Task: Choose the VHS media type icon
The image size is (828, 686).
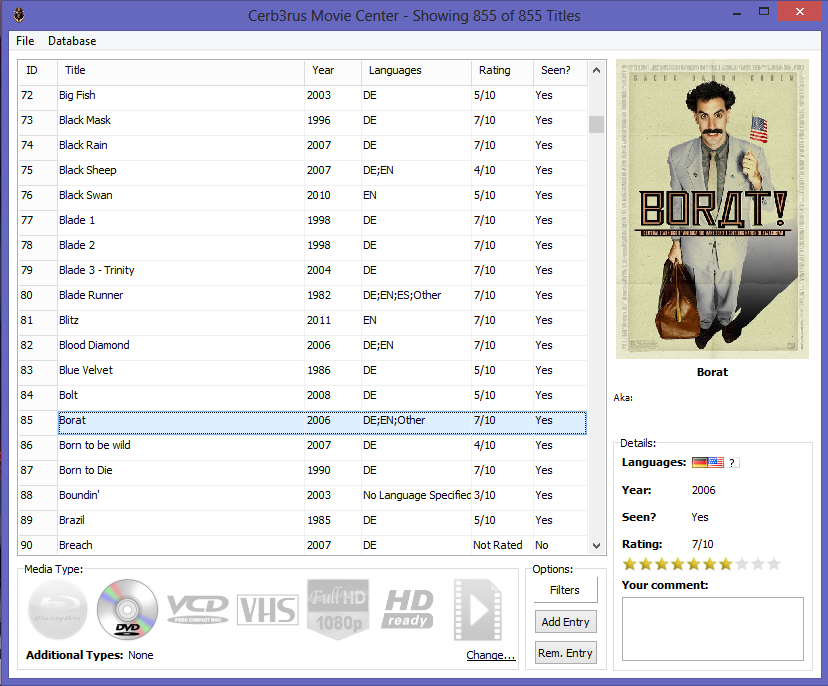Action: (x=267, y=608)
